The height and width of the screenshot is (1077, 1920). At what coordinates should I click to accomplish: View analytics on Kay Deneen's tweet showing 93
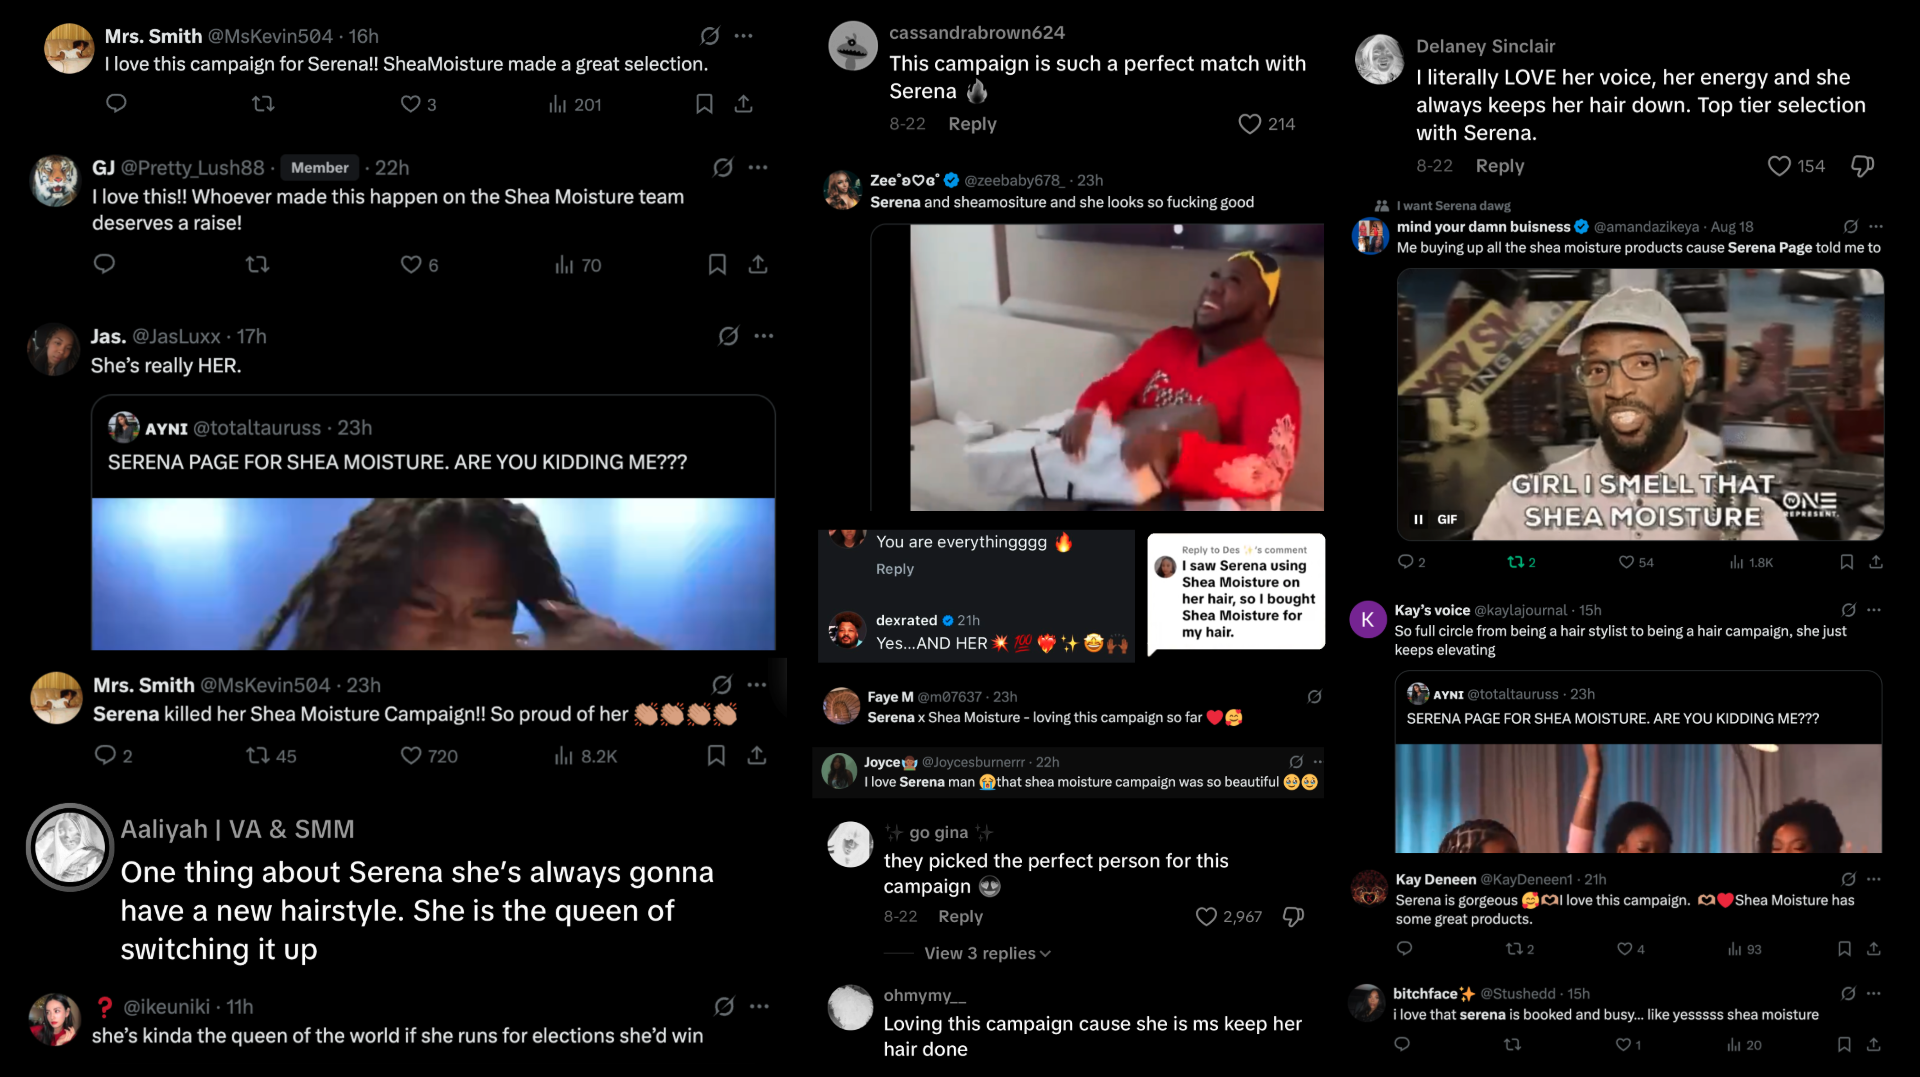coord(1745,949)
